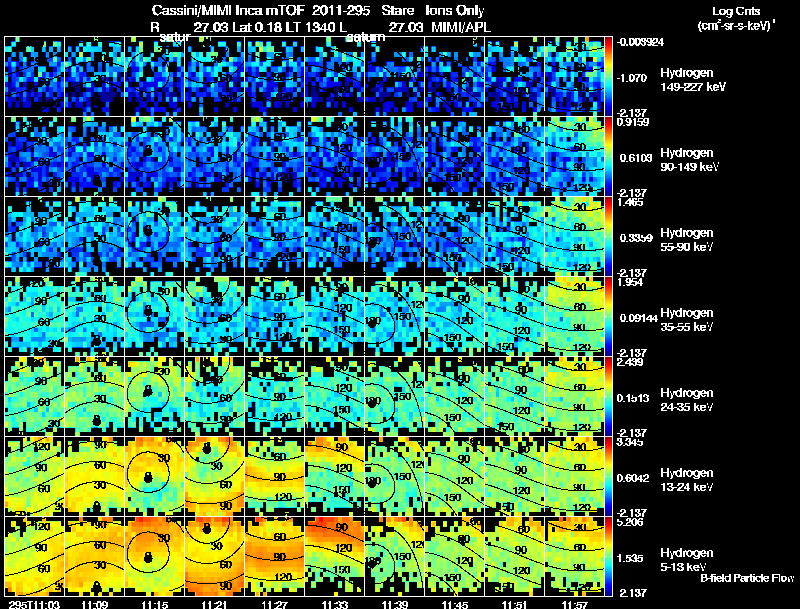Open the 35-55 keV panel at 295T11:03
Screen dimensions: 800x609
coord(34,317)
